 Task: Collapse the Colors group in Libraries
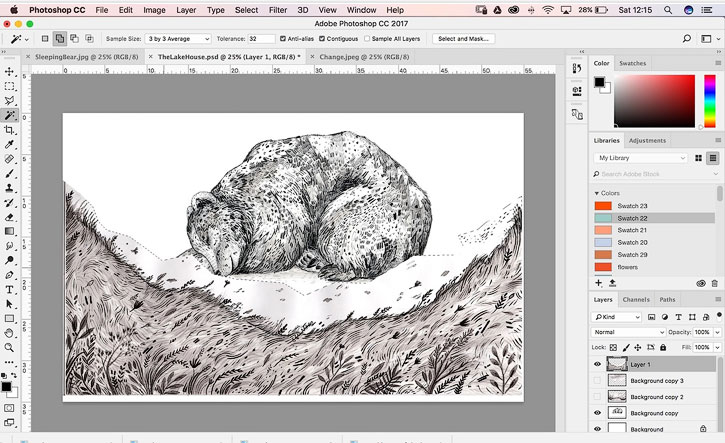pyautogui.click(x=596, y=193)
